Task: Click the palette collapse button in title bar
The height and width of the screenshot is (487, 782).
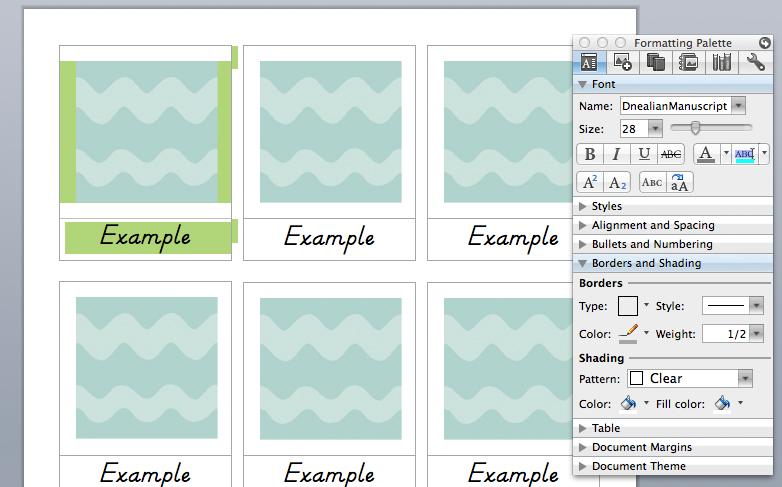Action: [765, 43]
